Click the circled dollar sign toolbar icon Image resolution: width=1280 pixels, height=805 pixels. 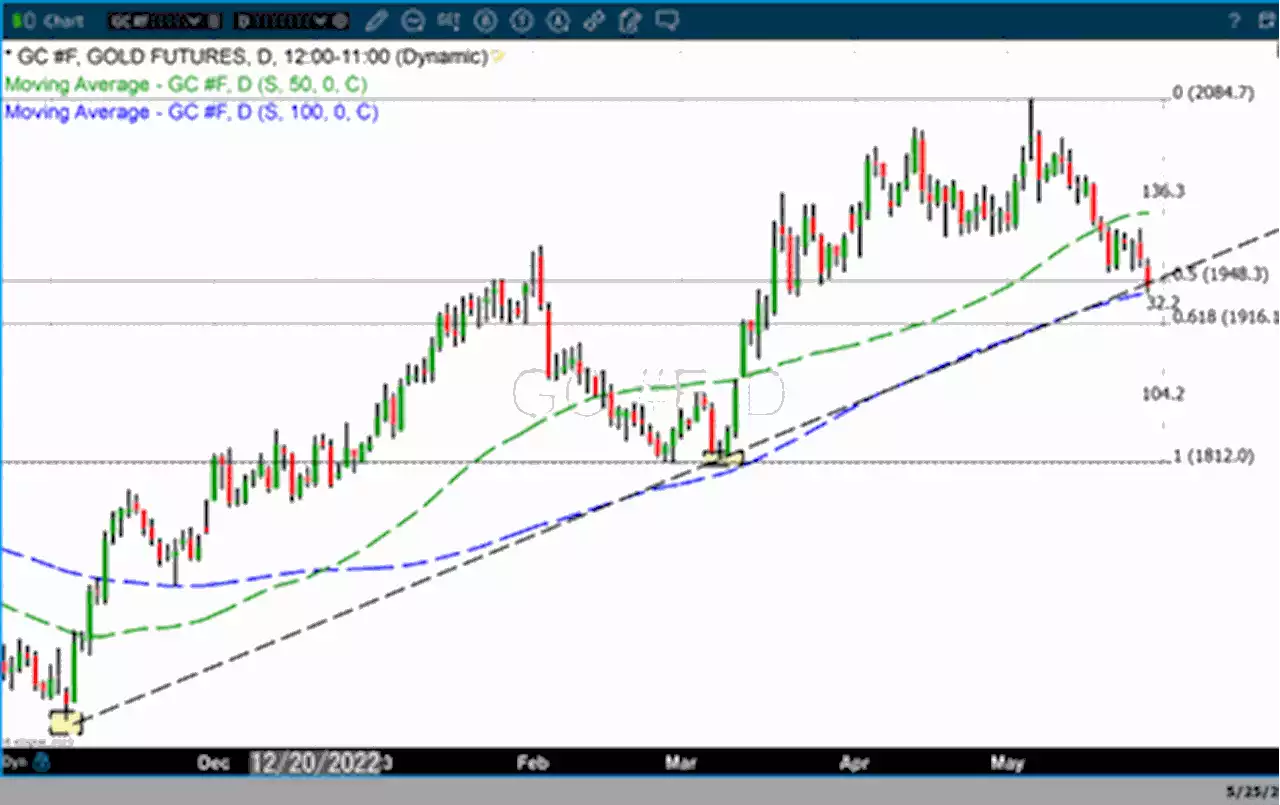point(521,19)
